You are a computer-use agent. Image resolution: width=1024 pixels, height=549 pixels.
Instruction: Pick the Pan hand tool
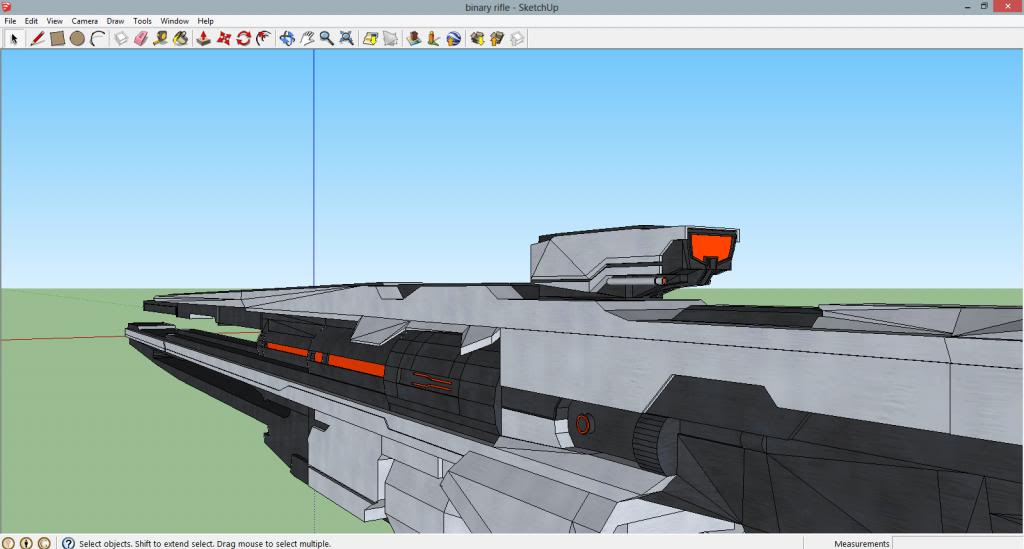pos(307,39)
